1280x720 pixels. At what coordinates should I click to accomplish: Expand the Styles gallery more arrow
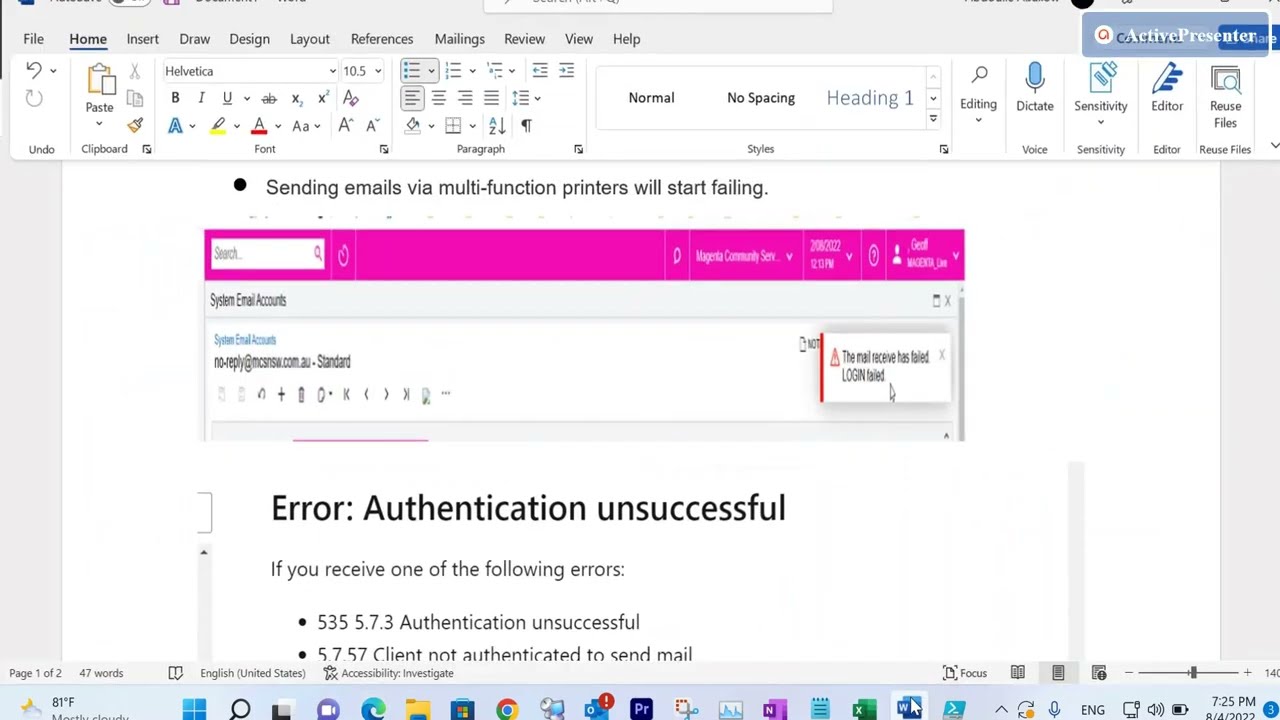pos(933,119)
